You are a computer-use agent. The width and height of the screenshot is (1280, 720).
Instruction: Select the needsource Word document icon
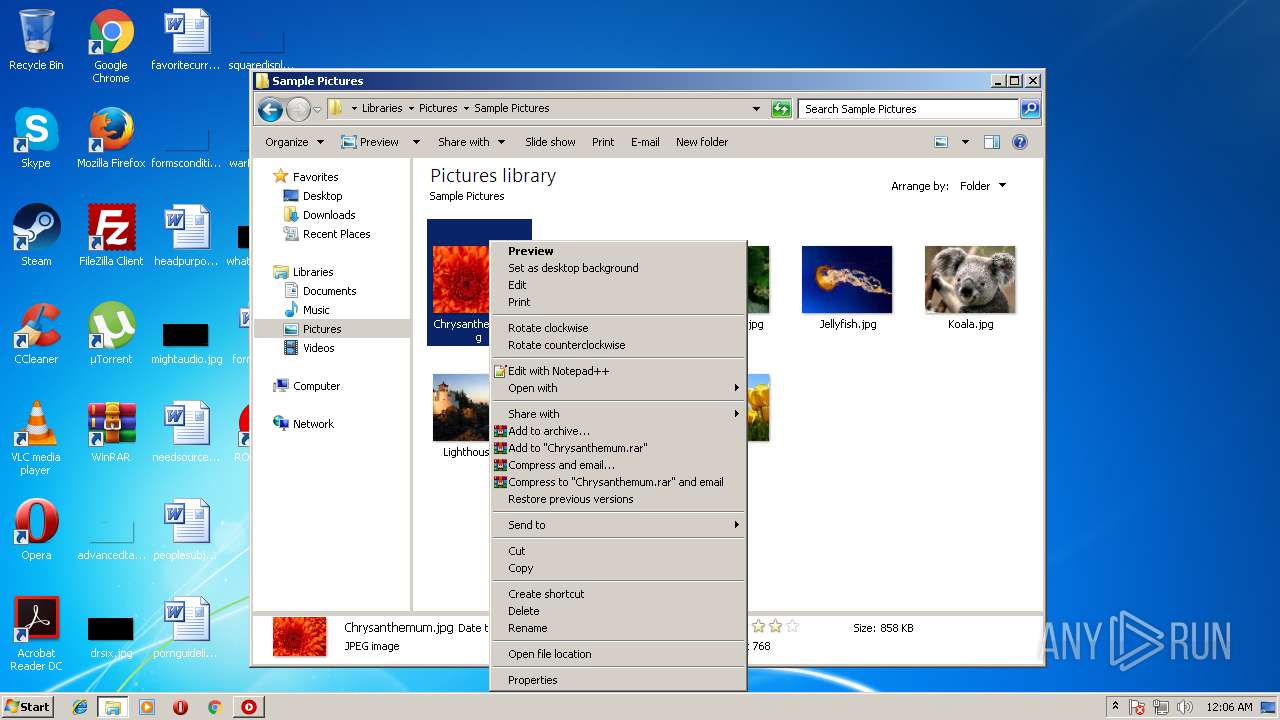pos(186,432)
